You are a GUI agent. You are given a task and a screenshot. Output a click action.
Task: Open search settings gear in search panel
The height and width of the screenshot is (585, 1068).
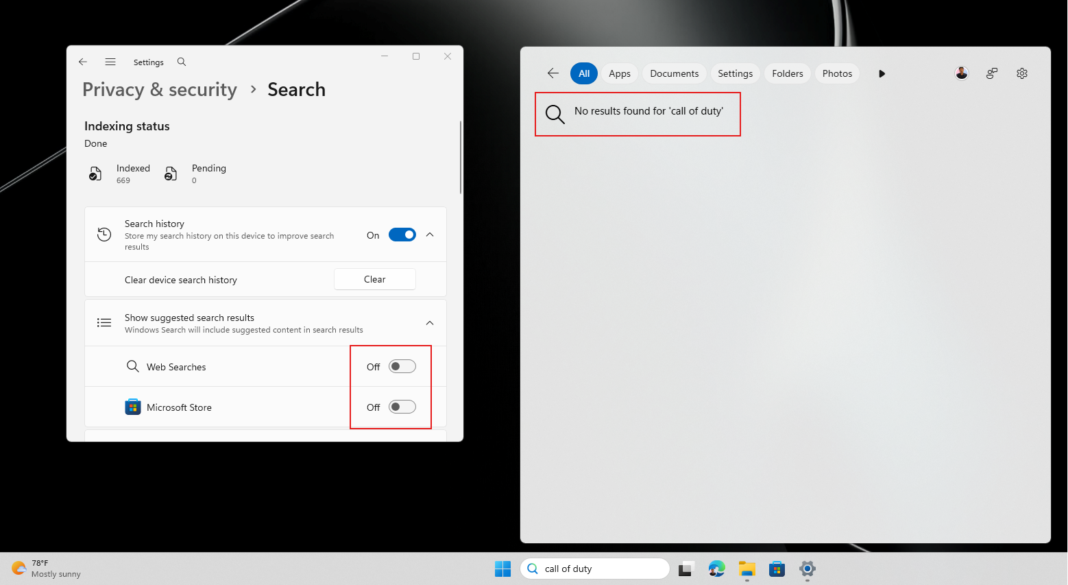pos(1022,74)
